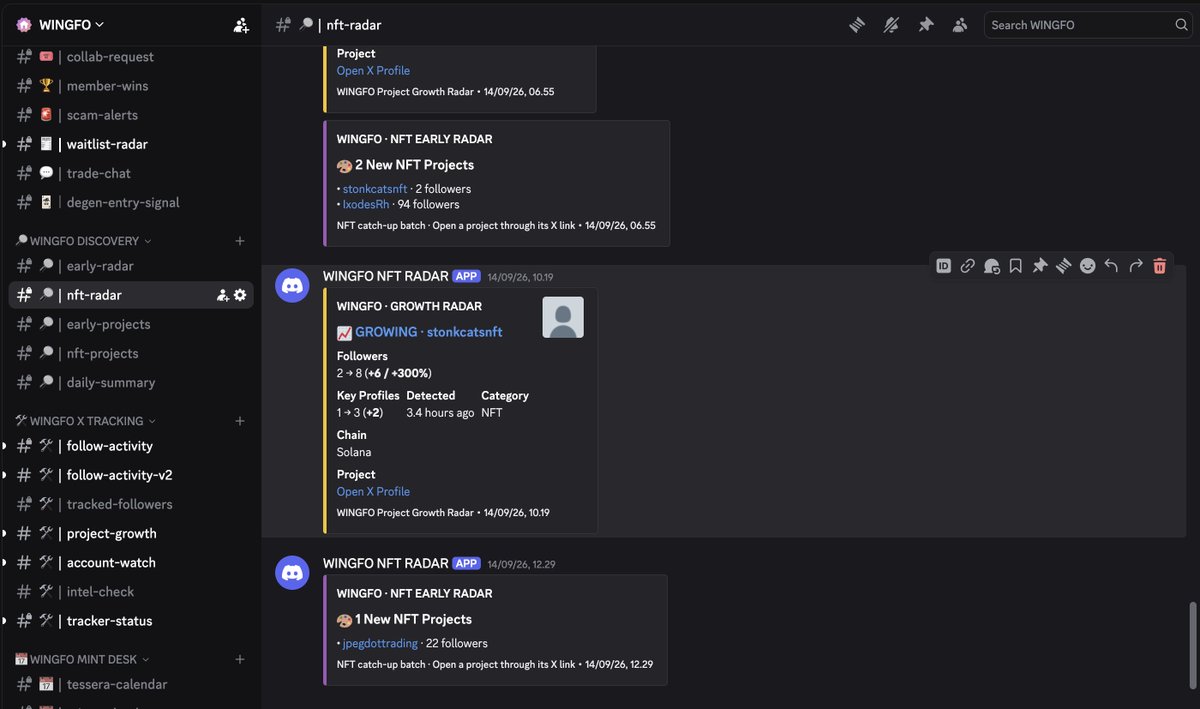Focus the Search WINGFO field

pos(1087,25)
